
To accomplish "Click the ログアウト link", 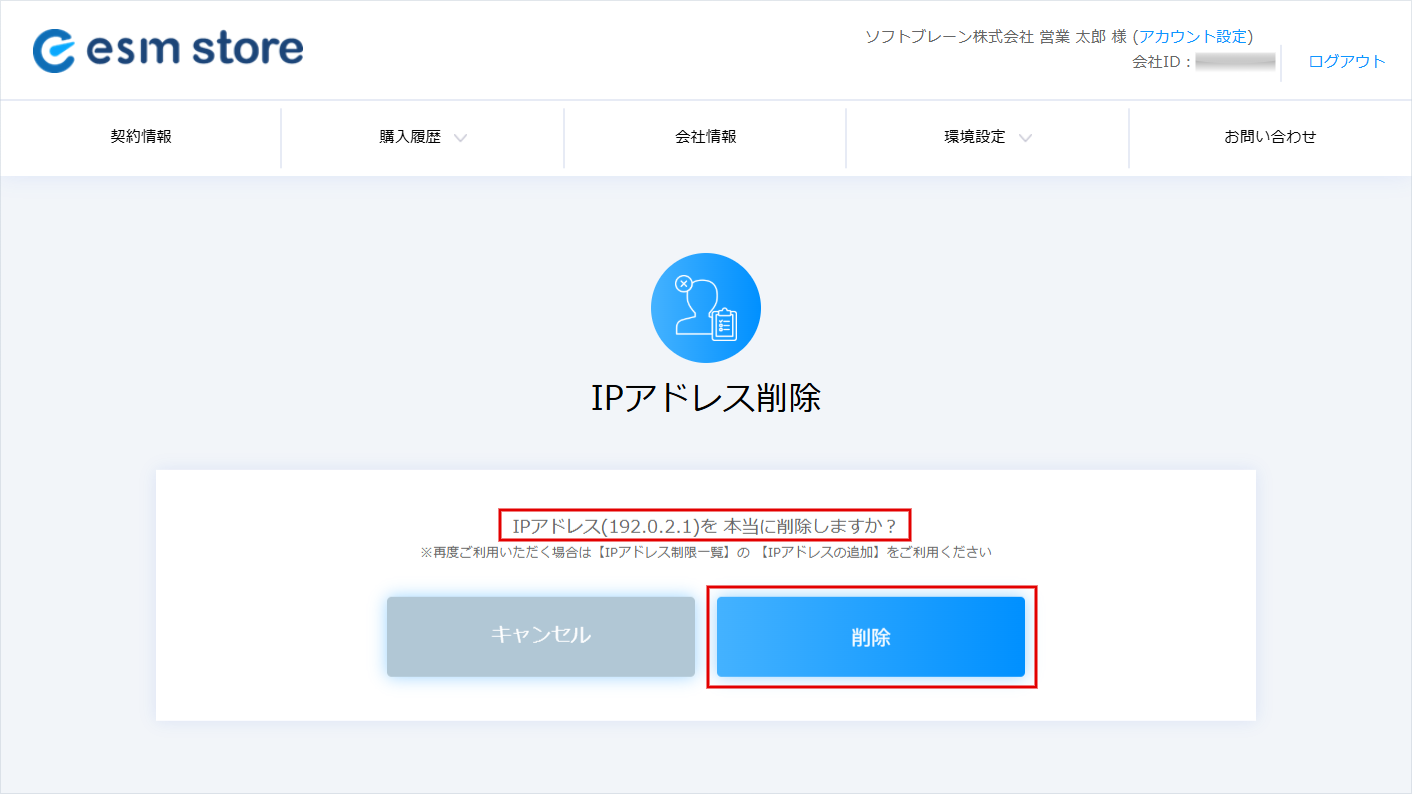I will point(1346,62).
